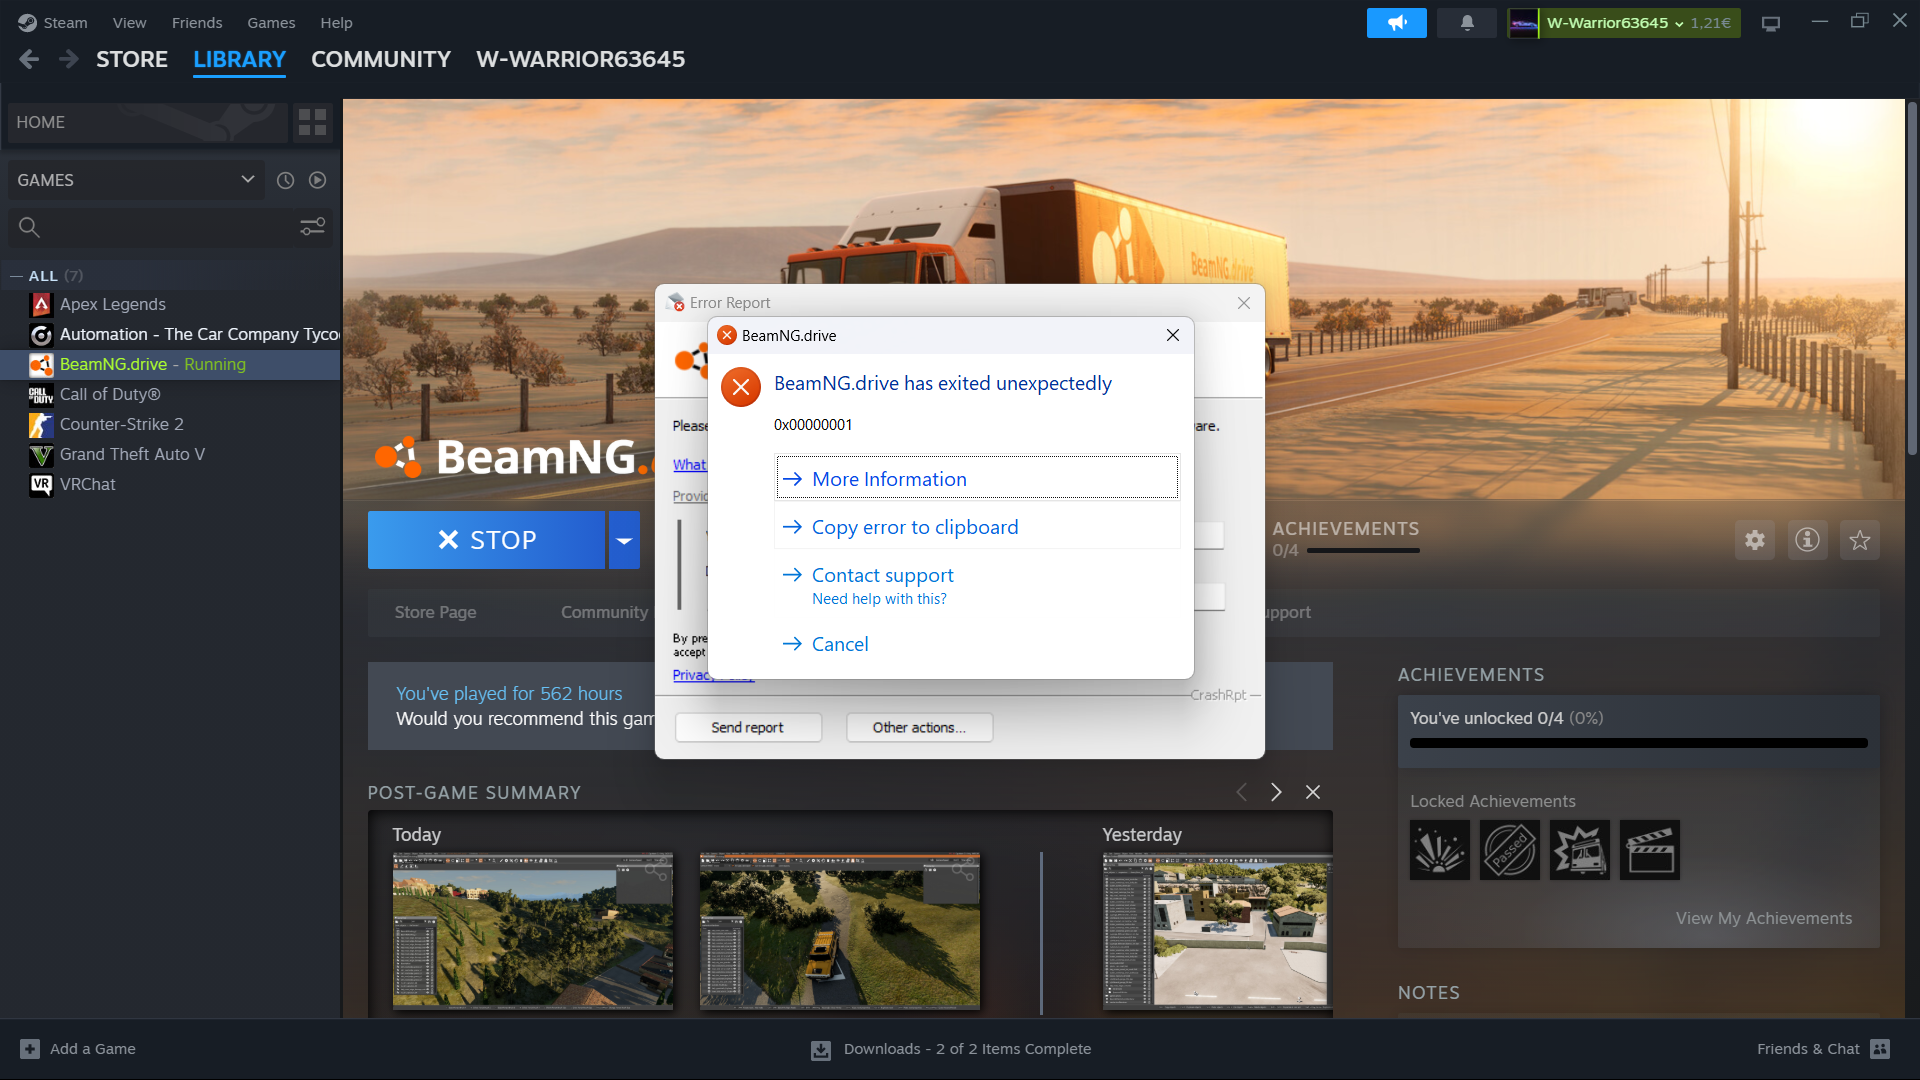
Task: Open the notifications bell
Action: pos(1466,22)
